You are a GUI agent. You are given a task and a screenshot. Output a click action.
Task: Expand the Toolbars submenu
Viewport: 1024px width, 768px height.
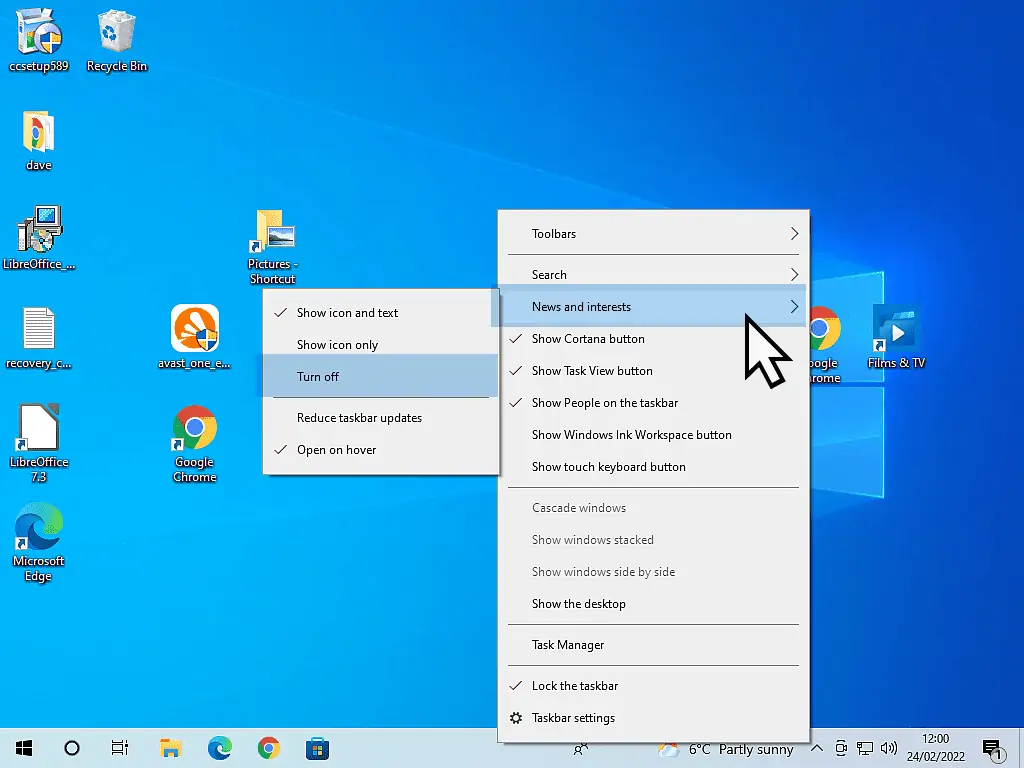pos(555,233)
